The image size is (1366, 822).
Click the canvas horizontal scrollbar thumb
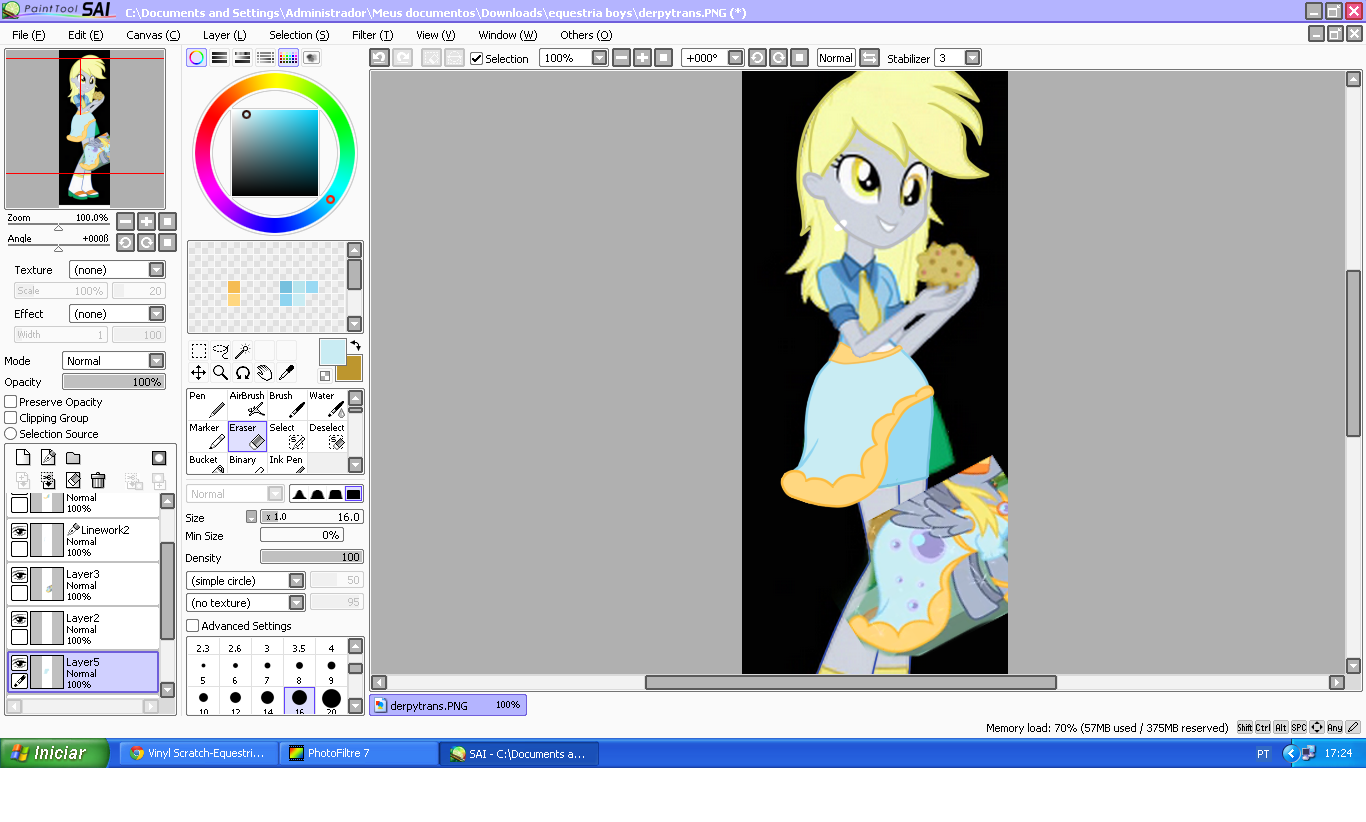tap(850, 682)
